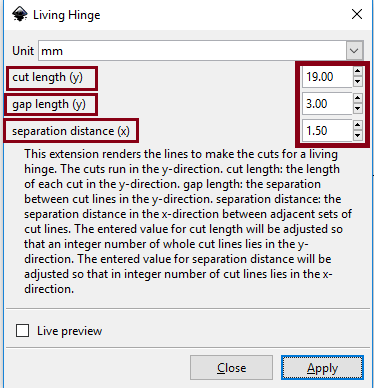Decrease separation distance with the down arrow
374x388 pixels.
[x=358, y=136]
